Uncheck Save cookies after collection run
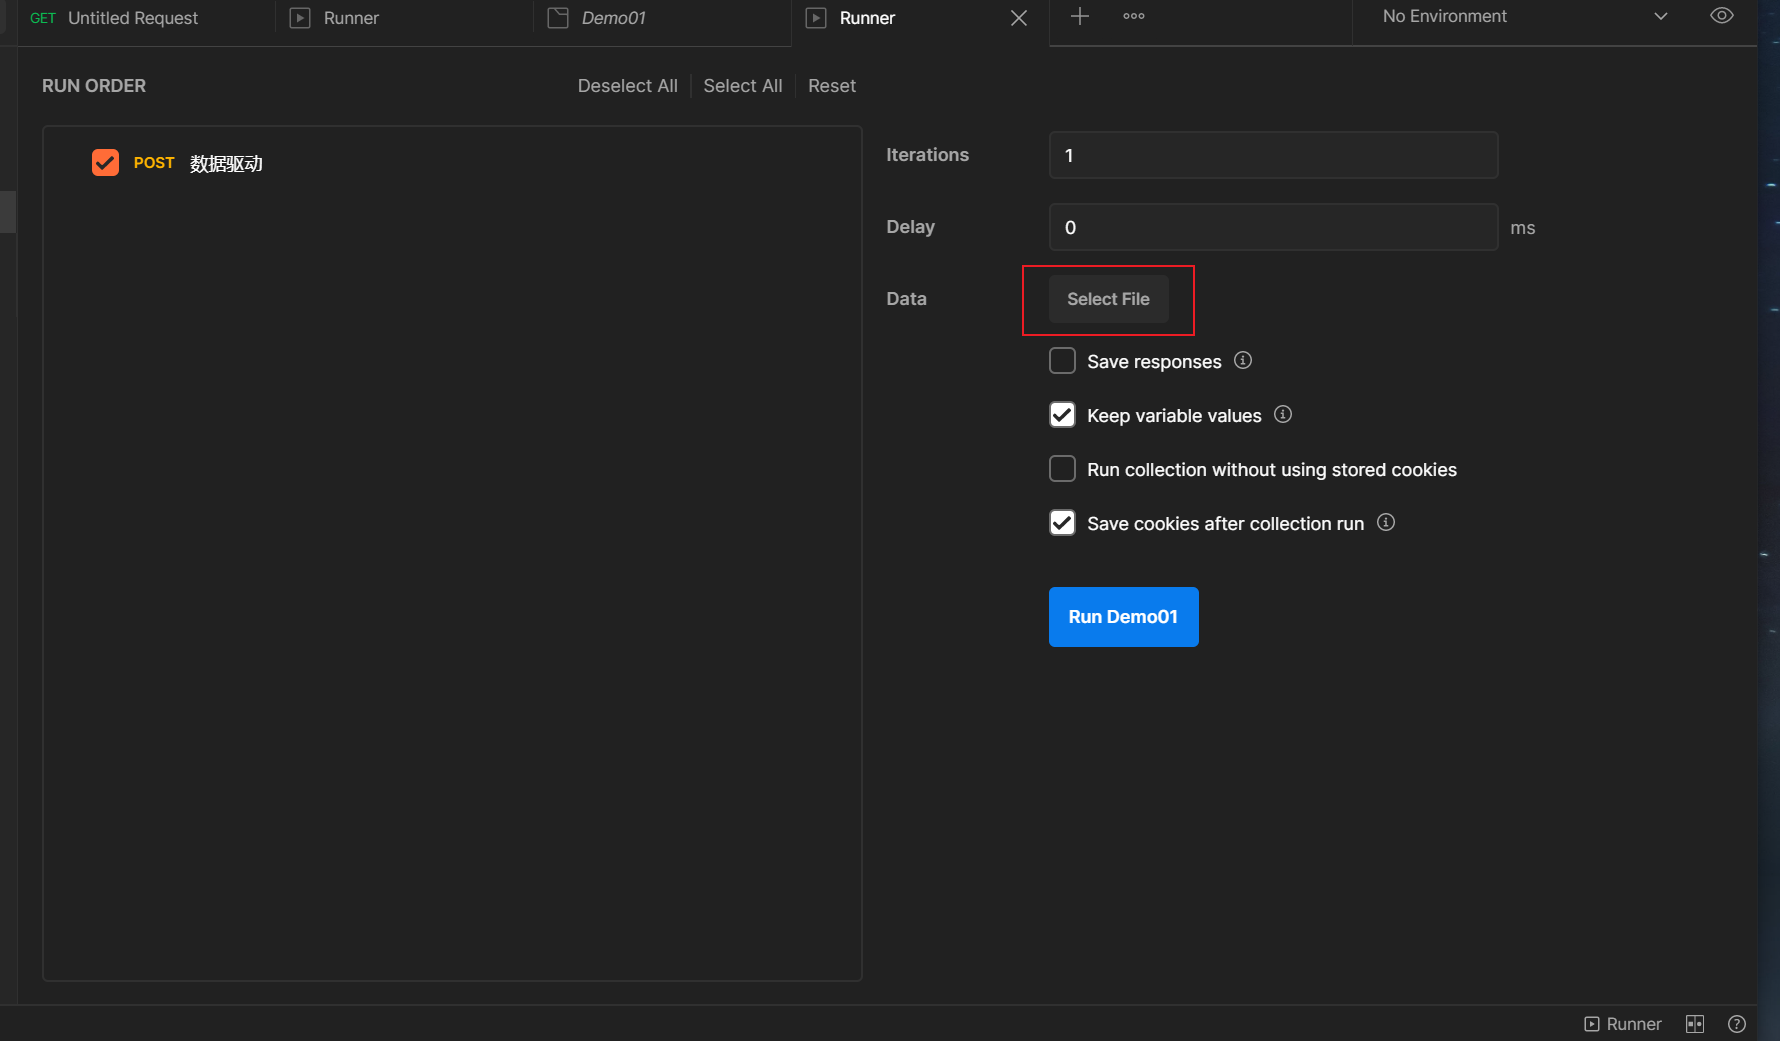The image size is (1780, 1041). (x=1062, y=523)
